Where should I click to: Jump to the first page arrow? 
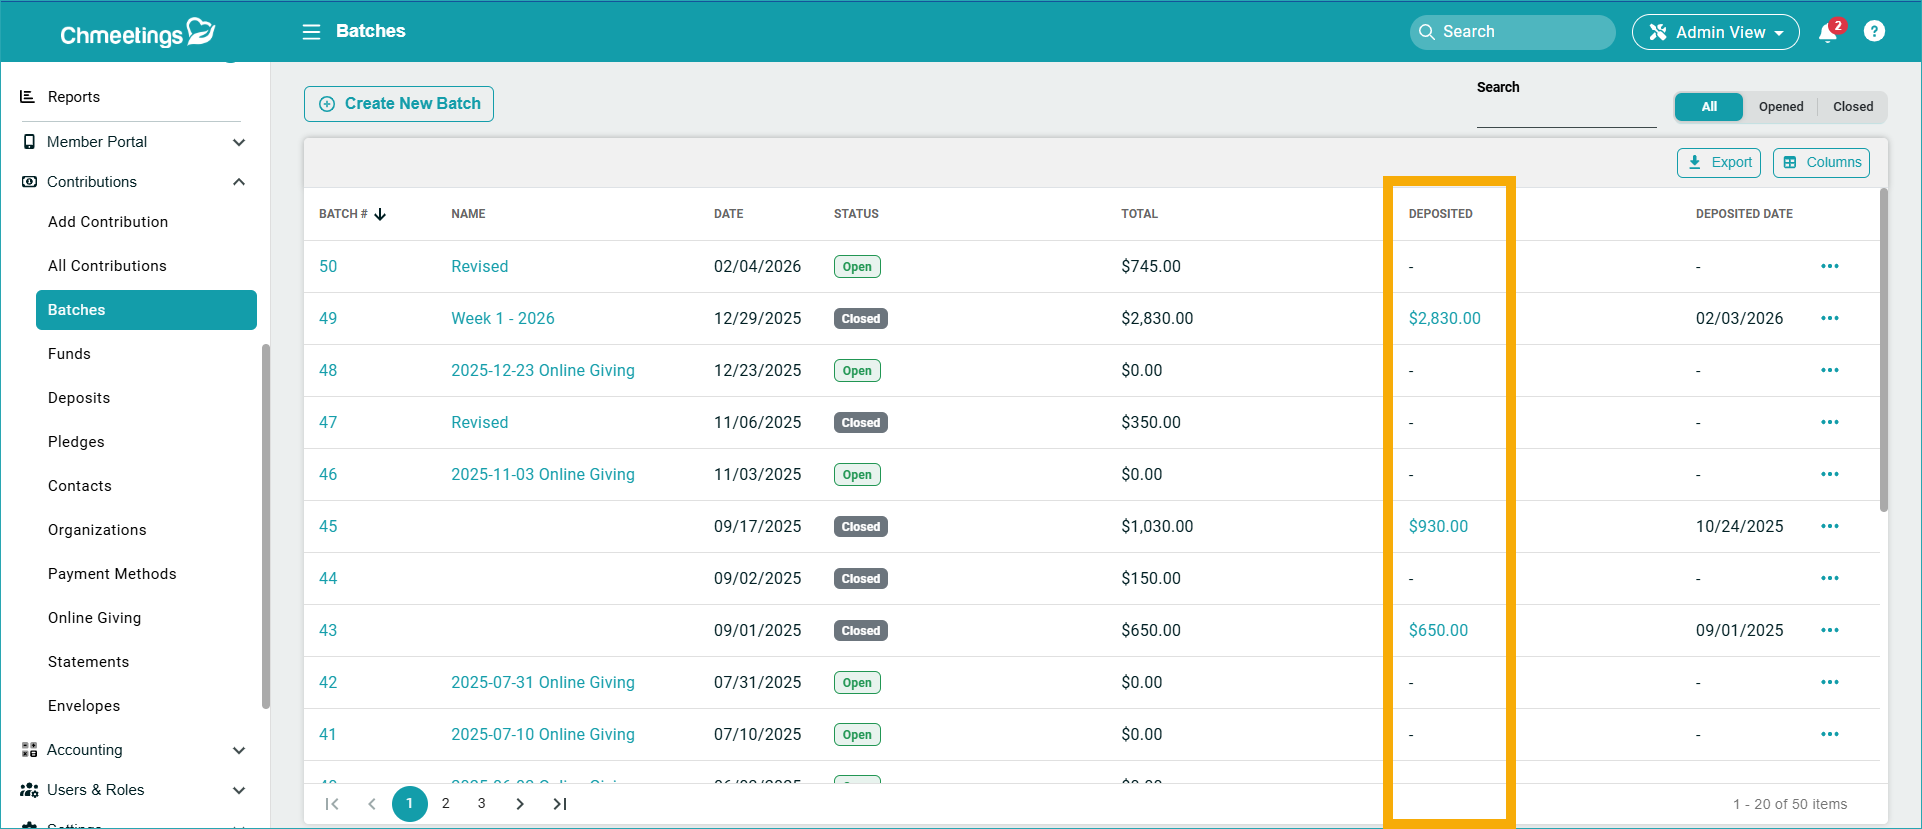click(332, 804)
